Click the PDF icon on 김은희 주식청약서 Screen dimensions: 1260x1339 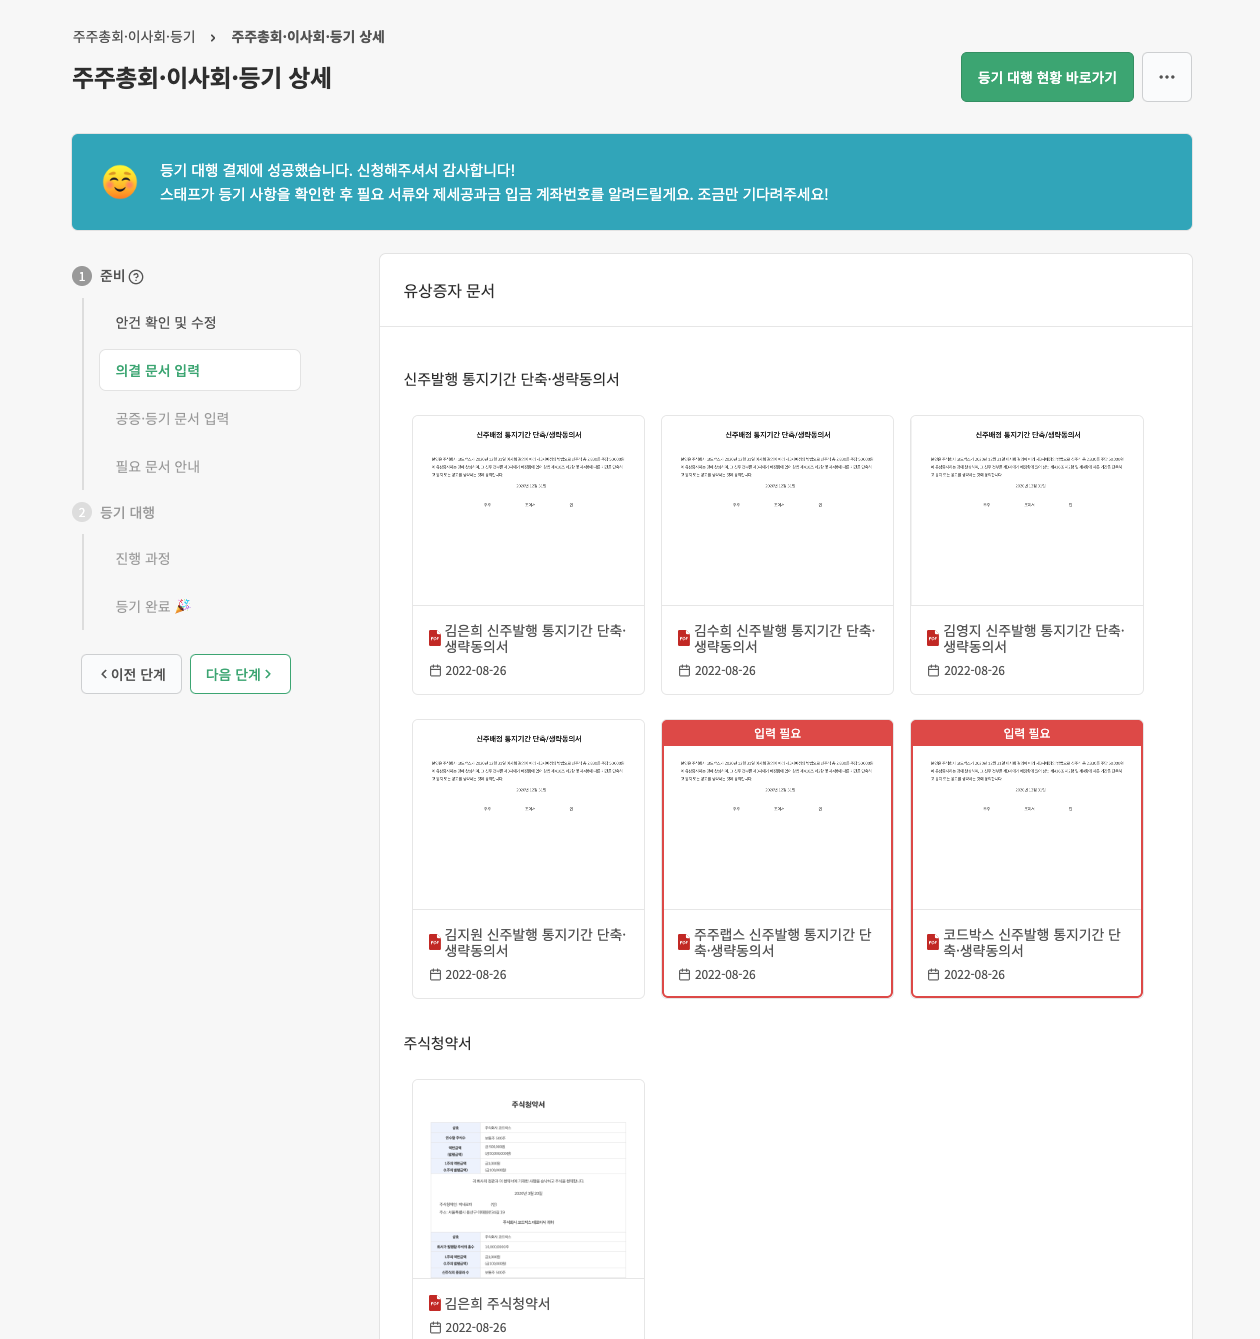(433, 1303)
